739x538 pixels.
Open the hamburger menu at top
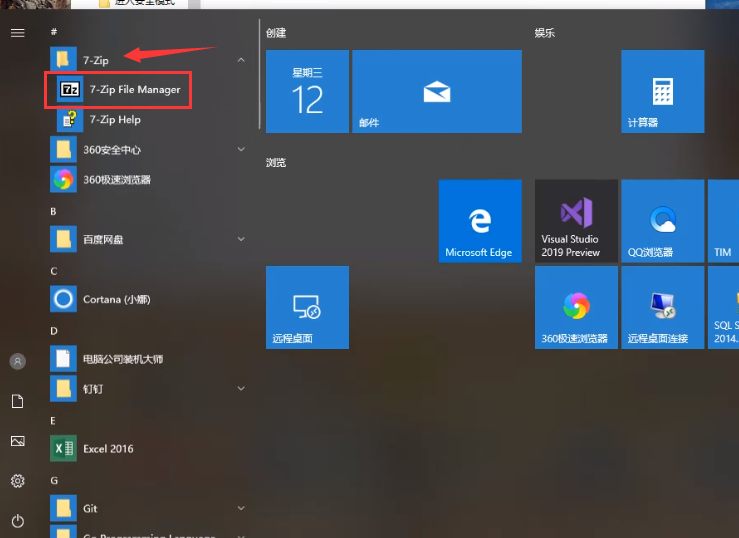click(17, 33)
